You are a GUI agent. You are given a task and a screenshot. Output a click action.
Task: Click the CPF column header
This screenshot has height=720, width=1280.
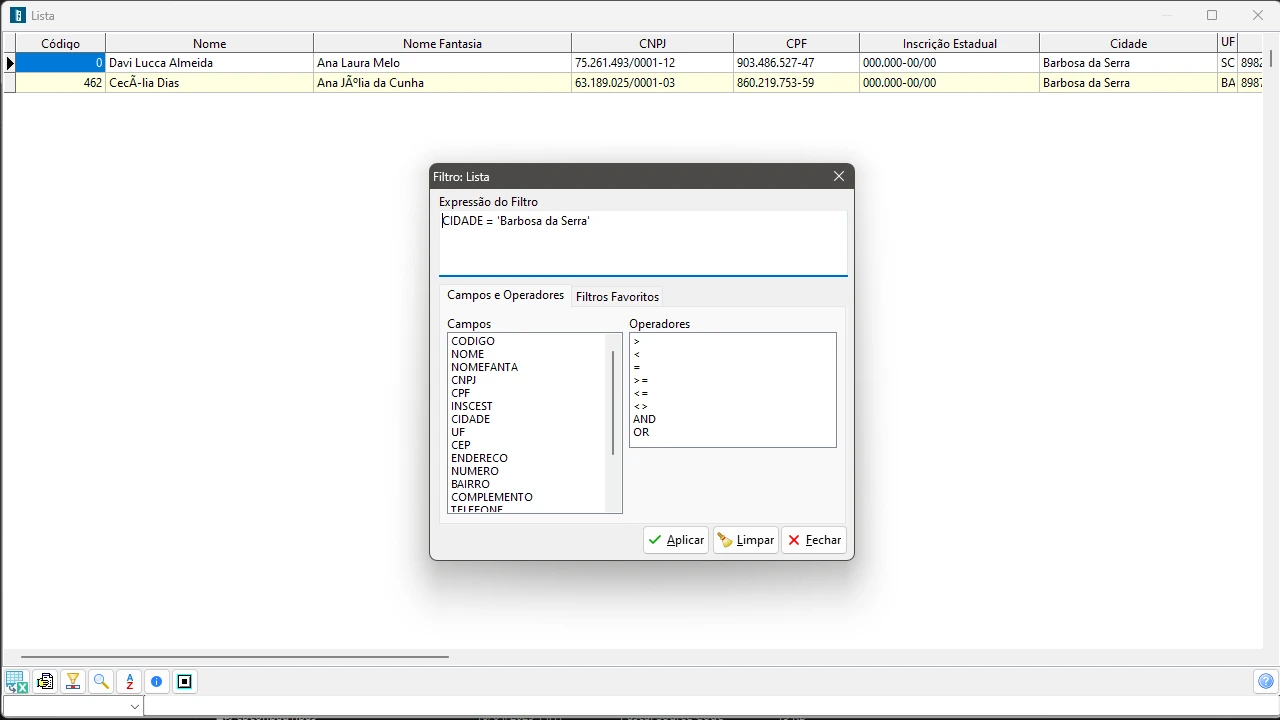pos(796,43)
